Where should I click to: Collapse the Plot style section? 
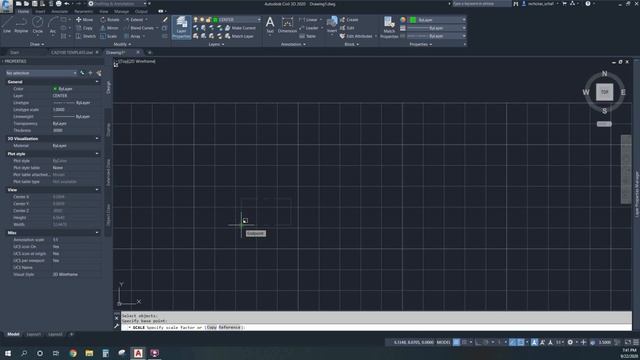(97, 153)
